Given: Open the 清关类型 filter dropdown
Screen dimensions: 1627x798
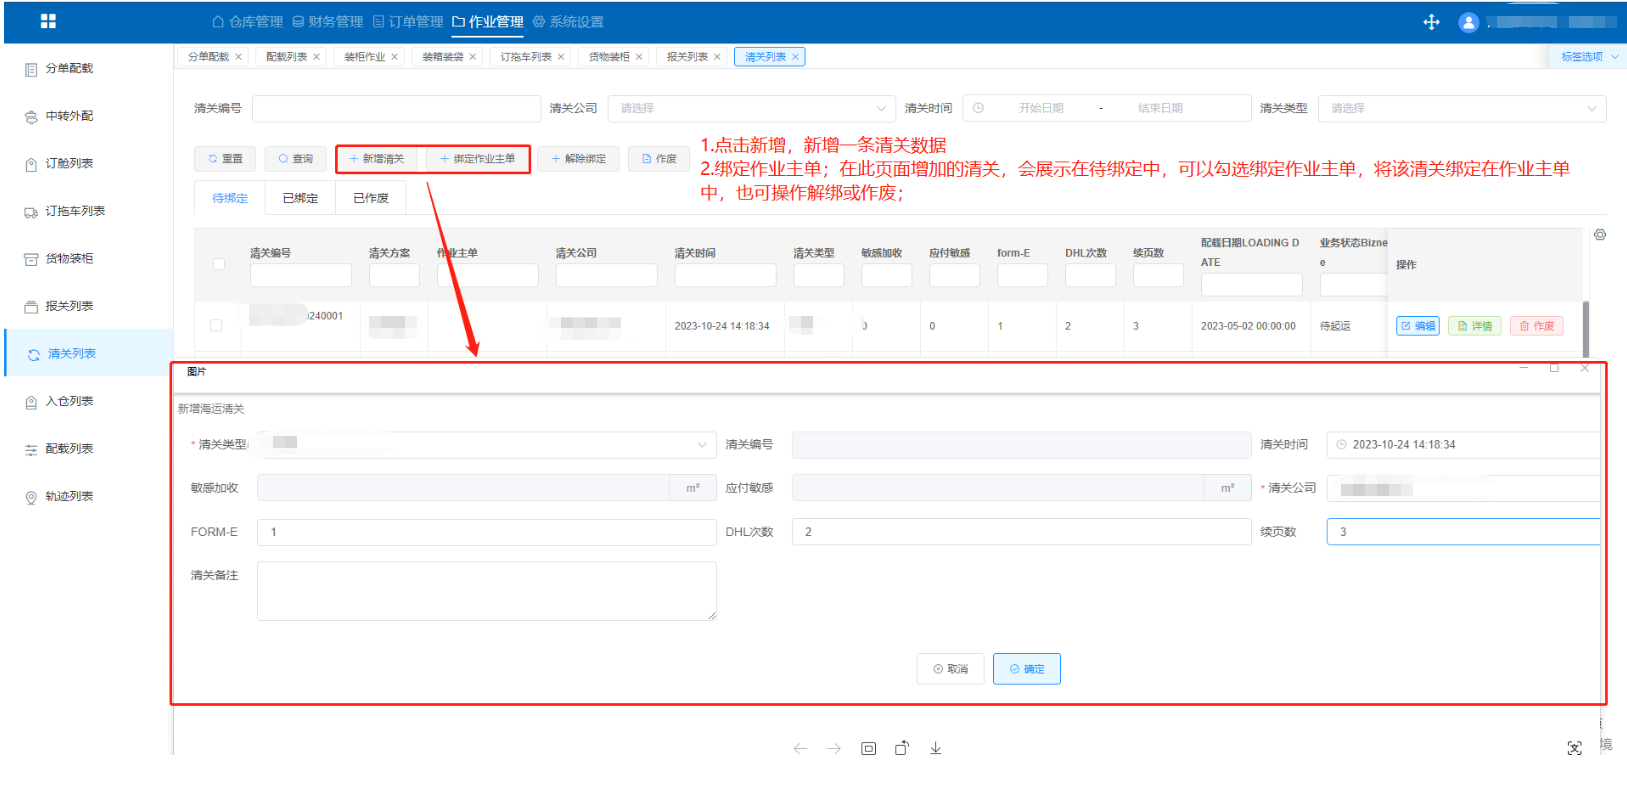Looking at the screenshot, I should point(1461,108).
